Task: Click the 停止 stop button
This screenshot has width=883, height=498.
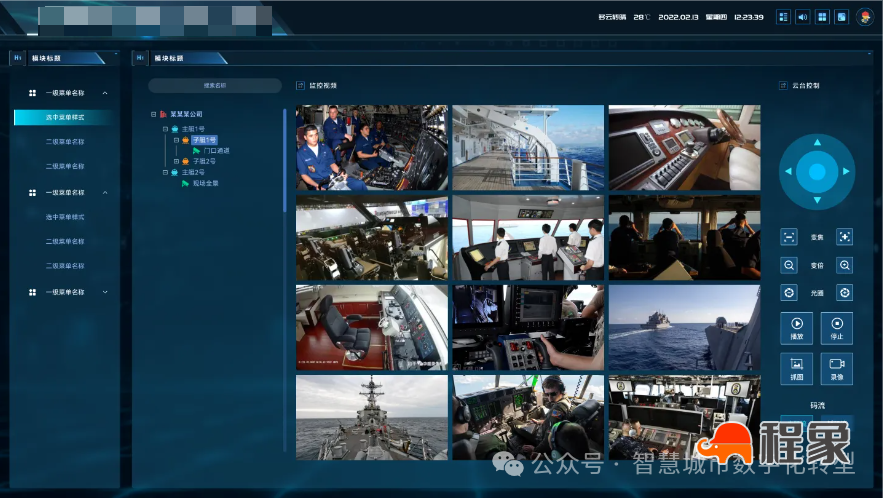Action: coord(837,327)
